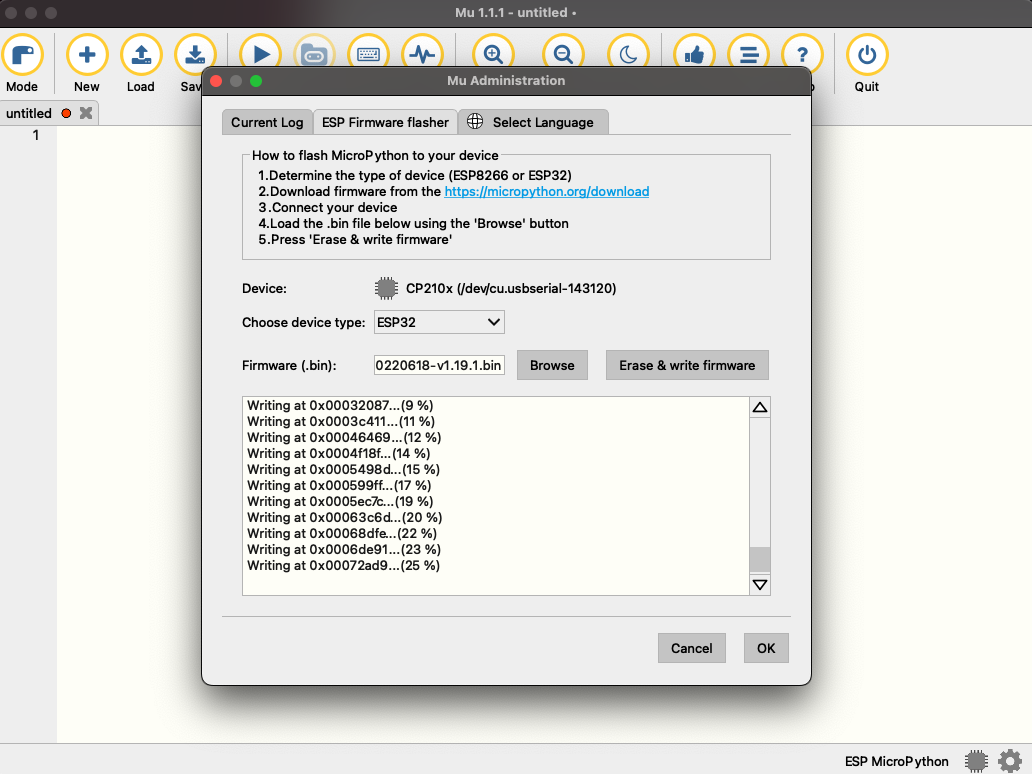Viewport: 1032px width, 774px height.
Task: Open the micropython.org download link
Action: pyautogui.click(x=546, y=192)
